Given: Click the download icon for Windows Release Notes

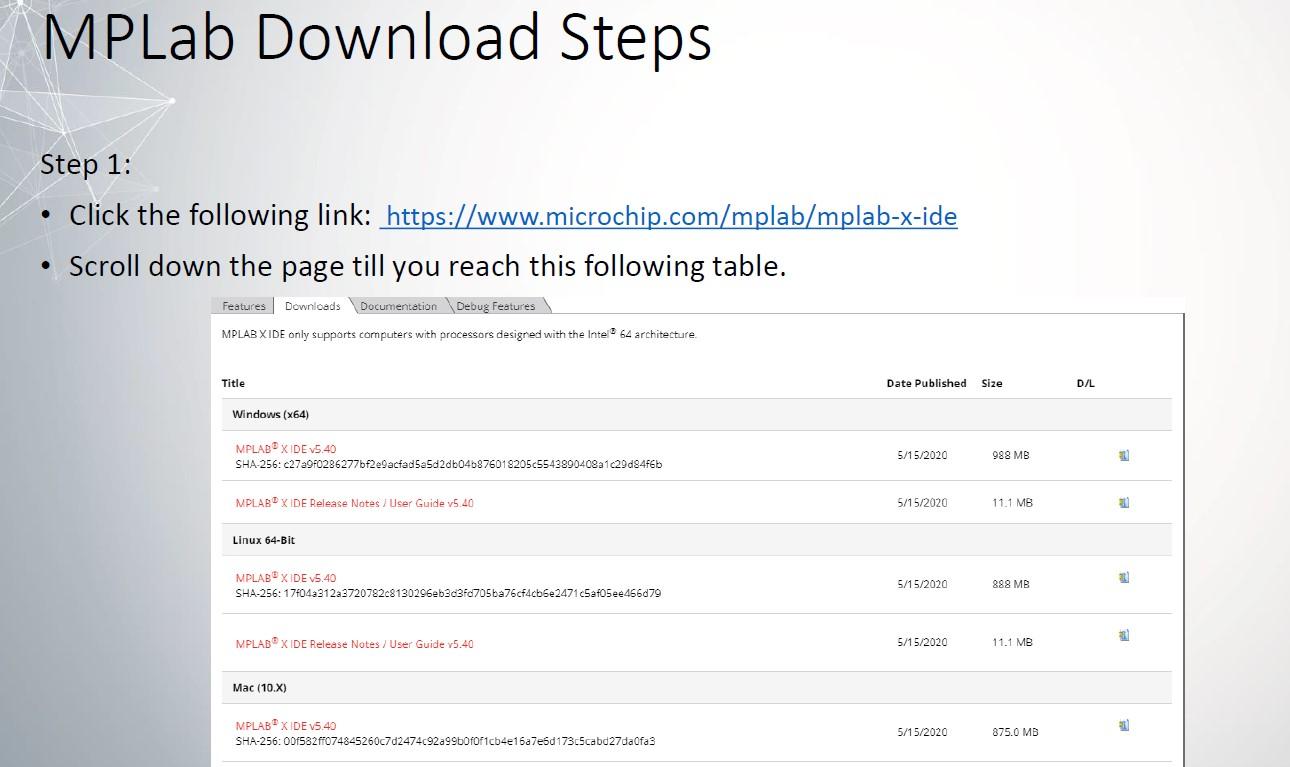Looking at the screenshot, I should [1124, 503].
